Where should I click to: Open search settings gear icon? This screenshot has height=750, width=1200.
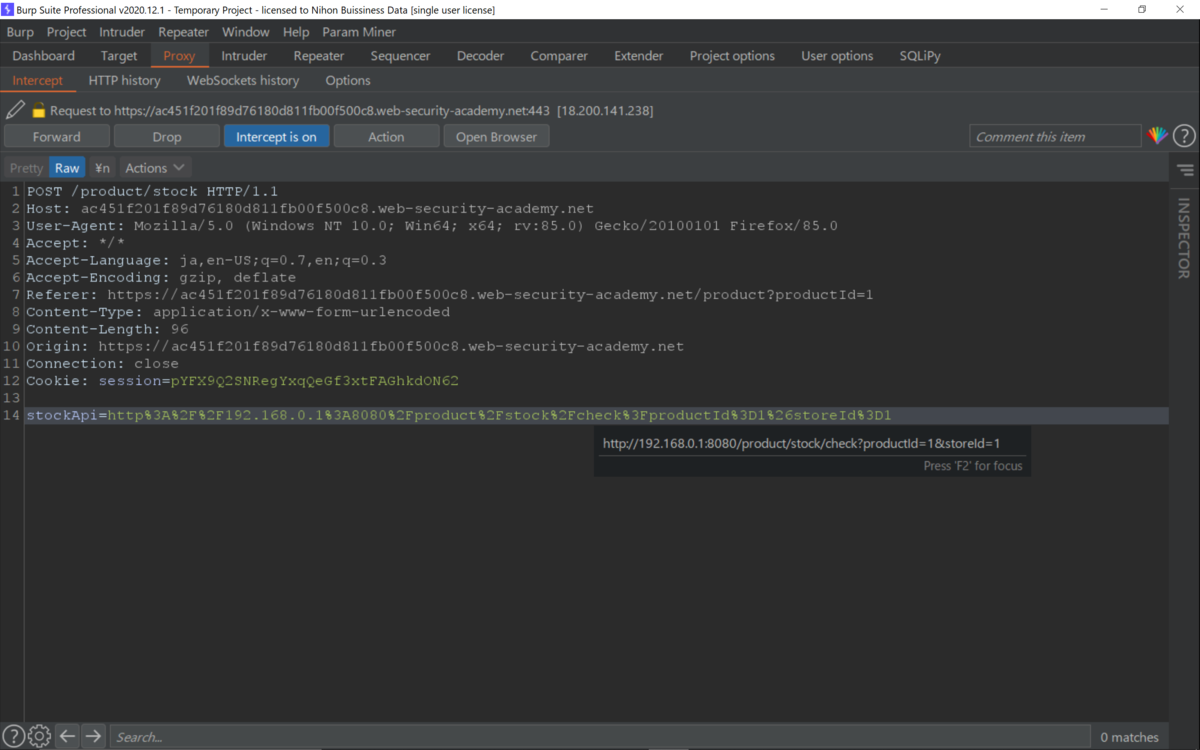pyautogui.click(x=39, y=737)
